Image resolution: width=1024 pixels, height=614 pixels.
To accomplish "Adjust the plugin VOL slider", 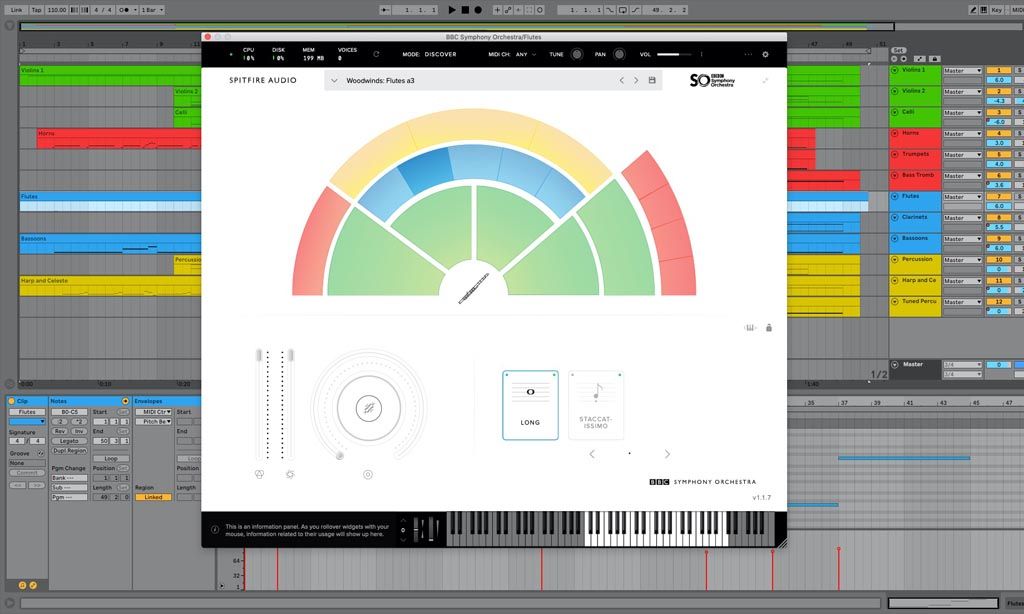I will pyautogui.click(x=675, y=54).
